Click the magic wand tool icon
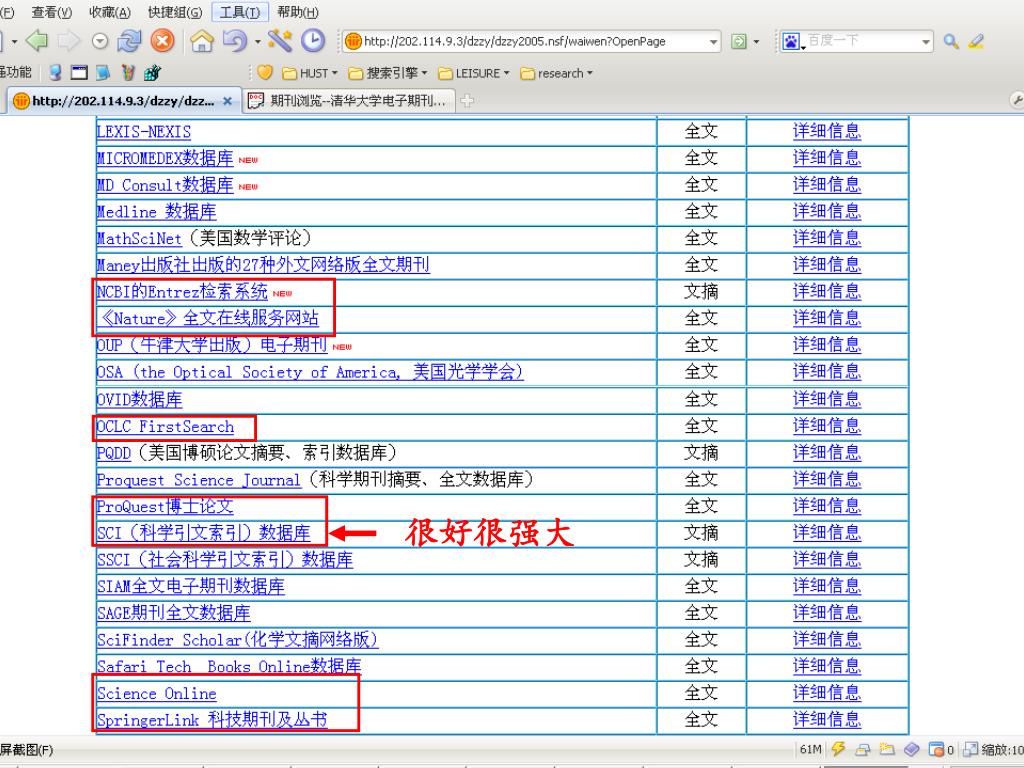Viewport: 1024px width, 768px height. 280,41
